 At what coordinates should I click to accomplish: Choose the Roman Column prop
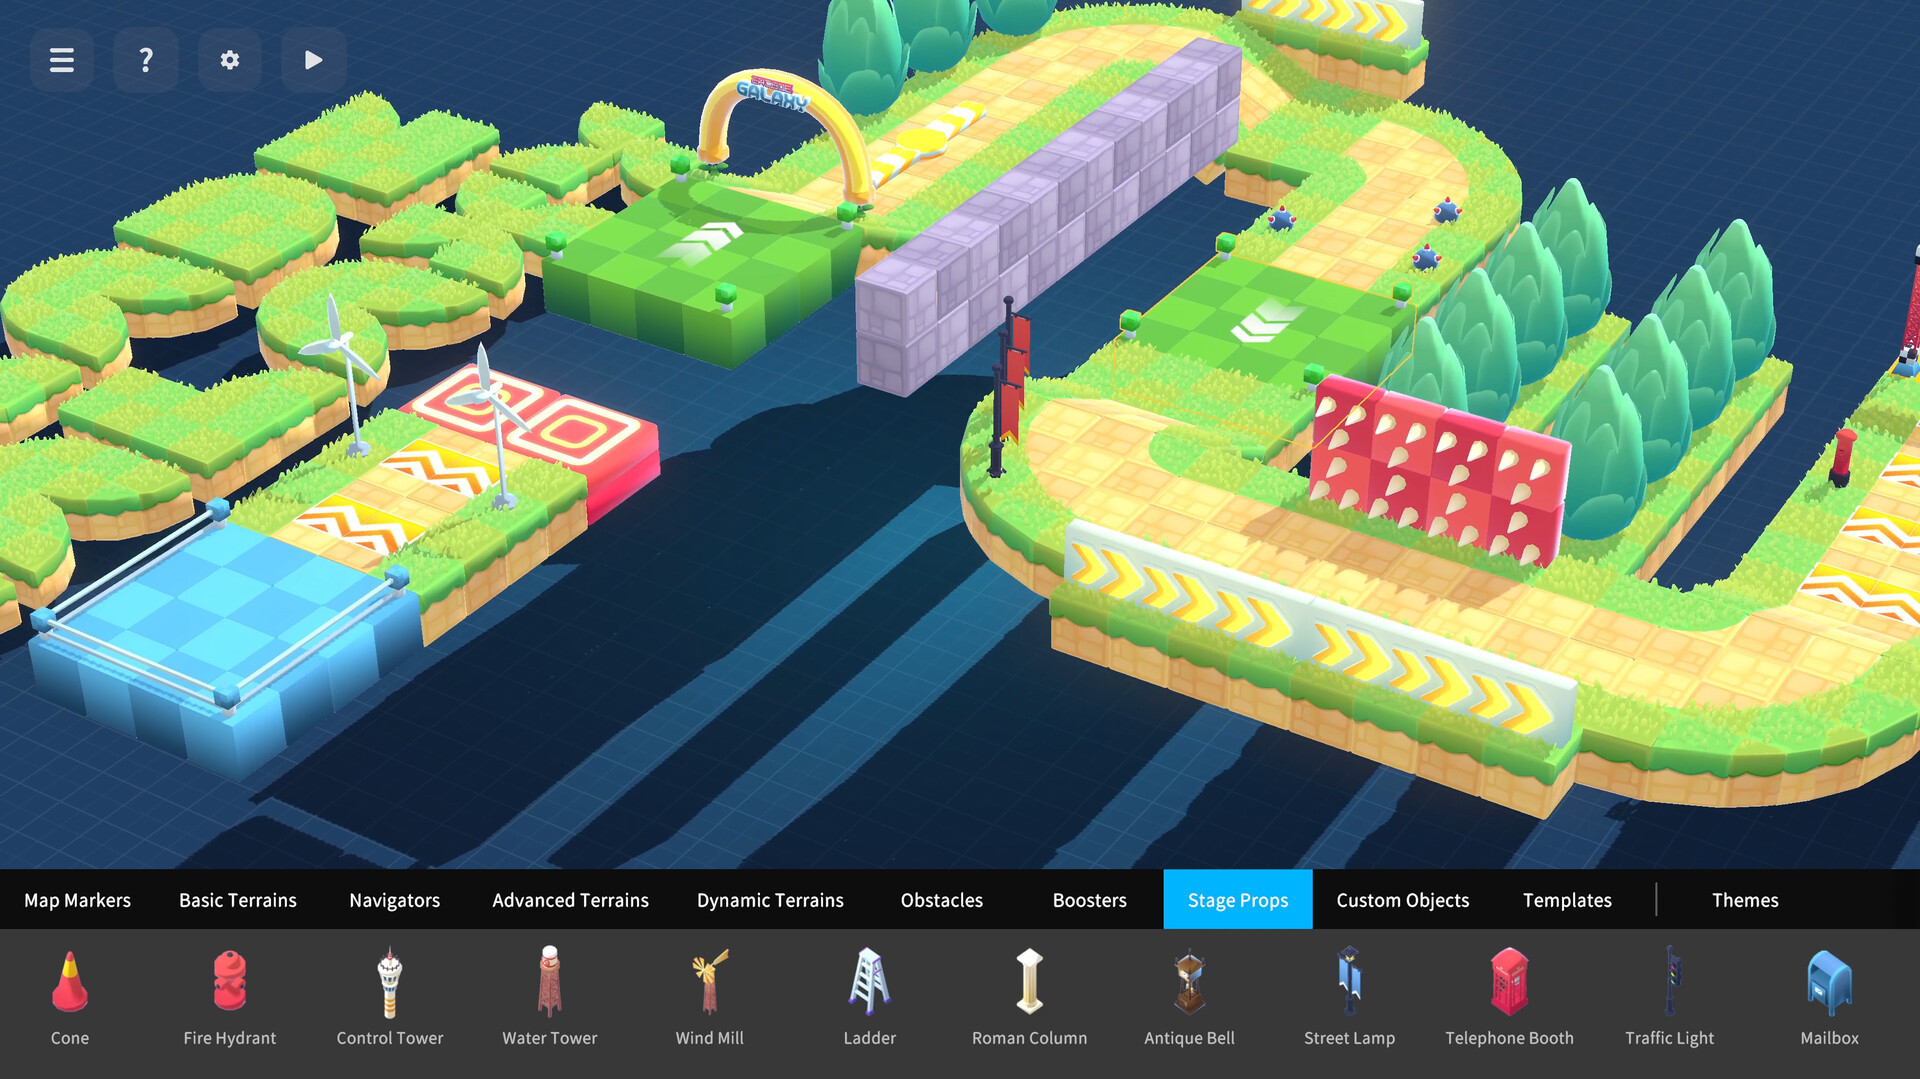[1030, 996]
